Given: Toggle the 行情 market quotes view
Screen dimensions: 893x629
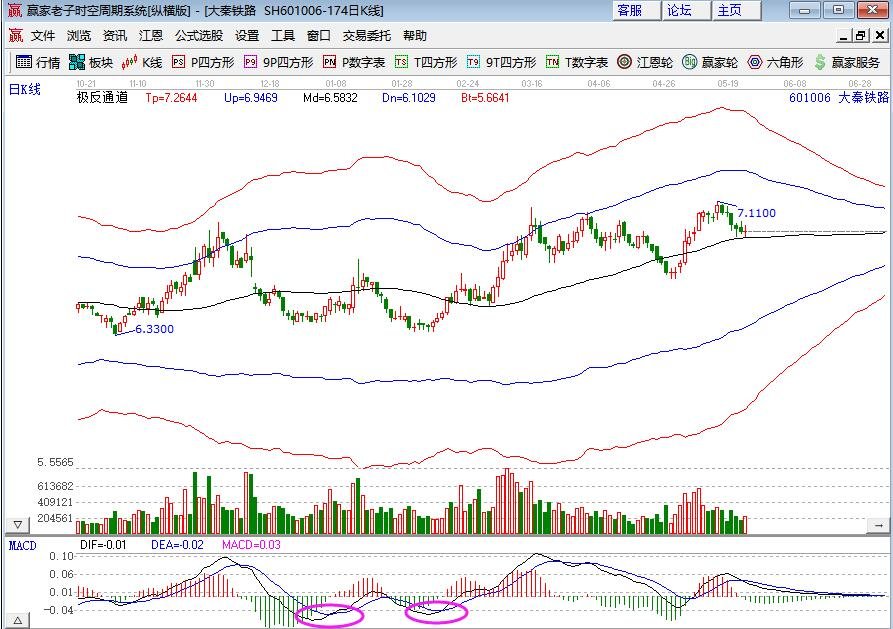Looking at the screenshot, I should (x=38, y=61).
